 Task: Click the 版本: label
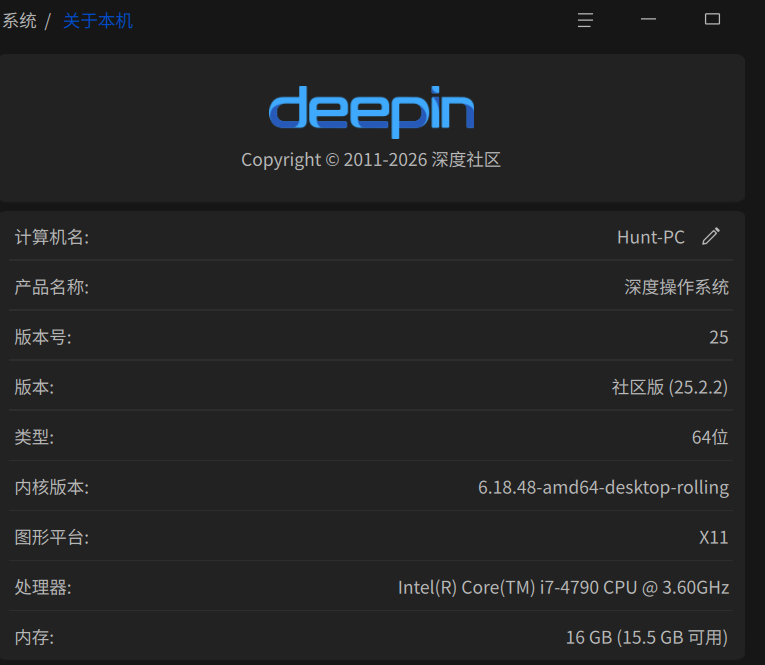coord(34,387)
